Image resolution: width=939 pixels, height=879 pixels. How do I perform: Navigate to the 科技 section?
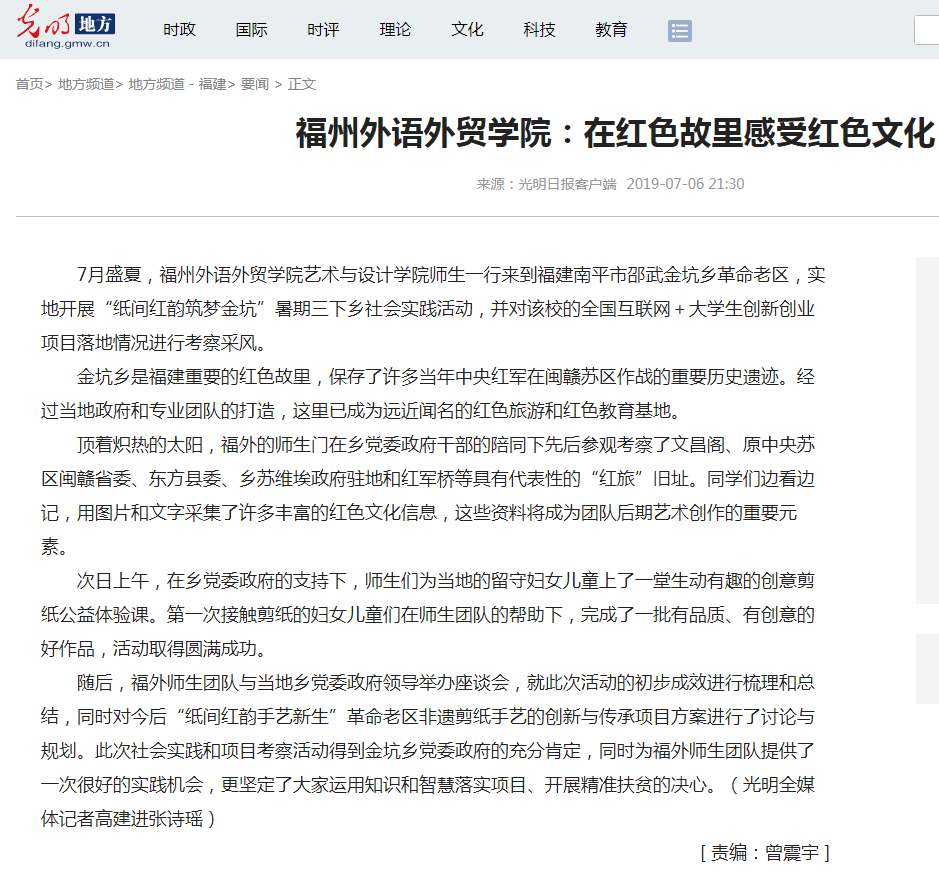(x=539, y=30)
